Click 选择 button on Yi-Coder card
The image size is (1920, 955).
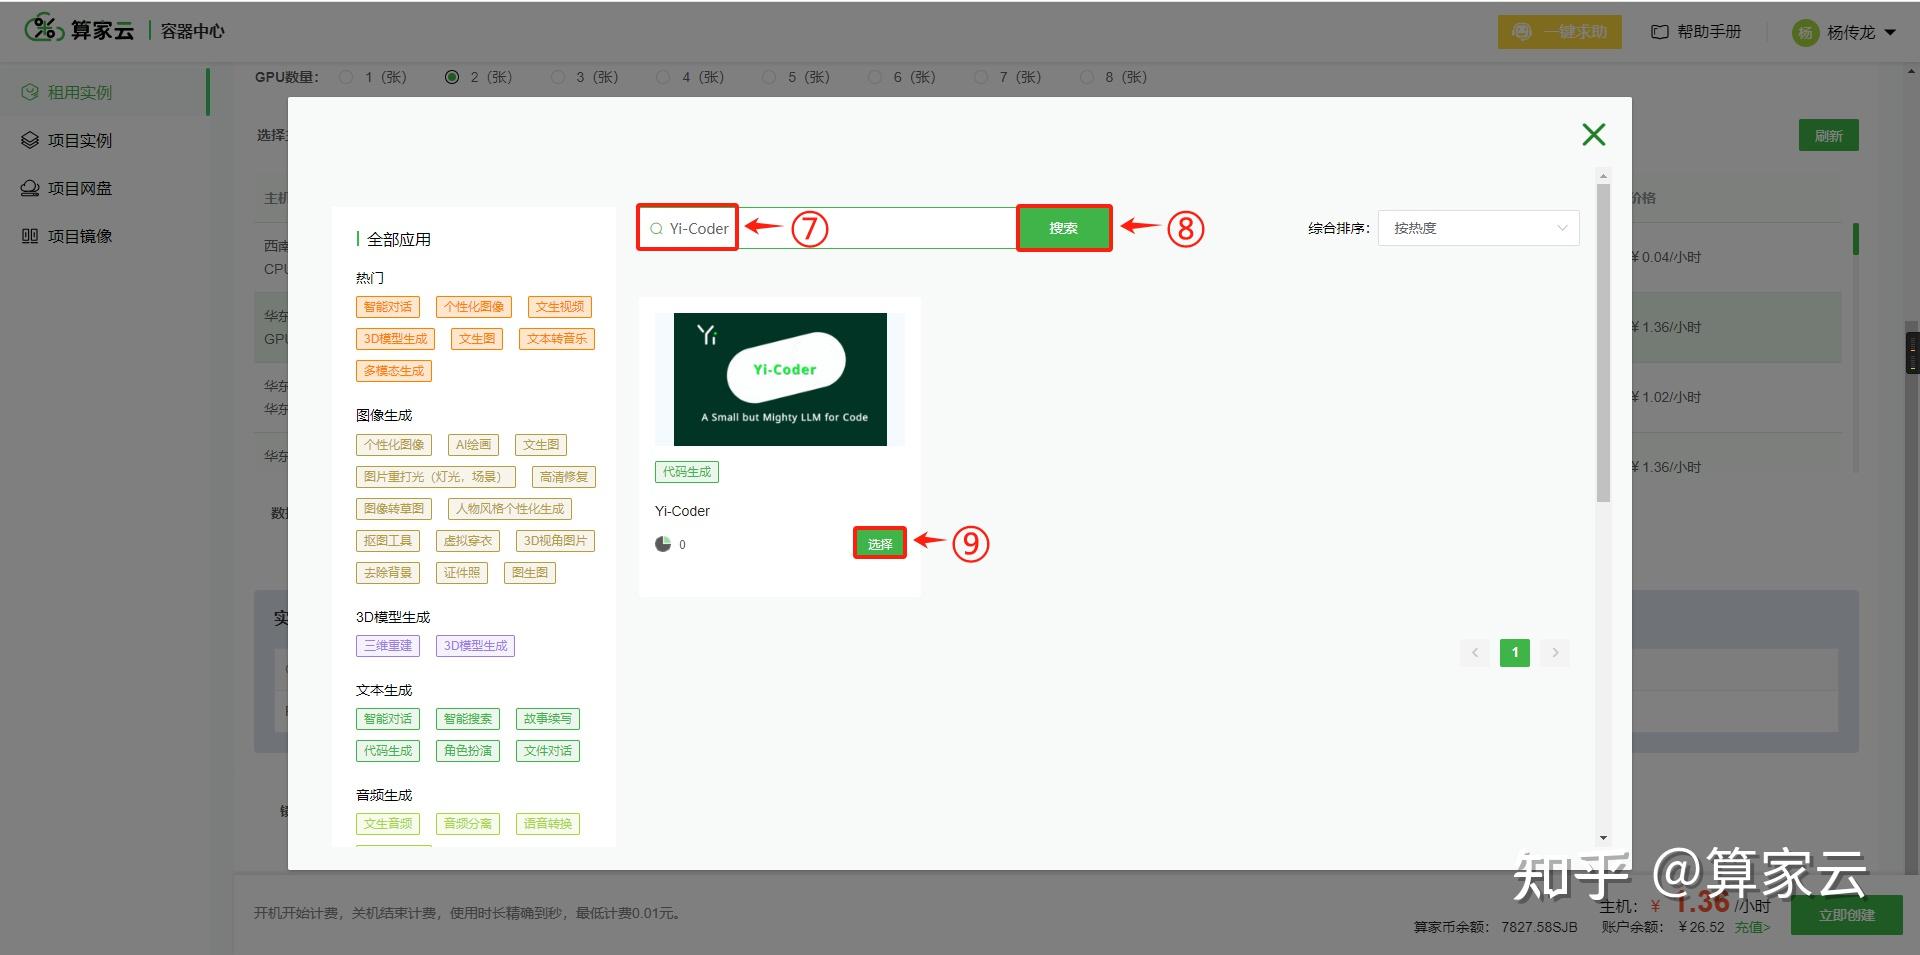tap(880, 543)
